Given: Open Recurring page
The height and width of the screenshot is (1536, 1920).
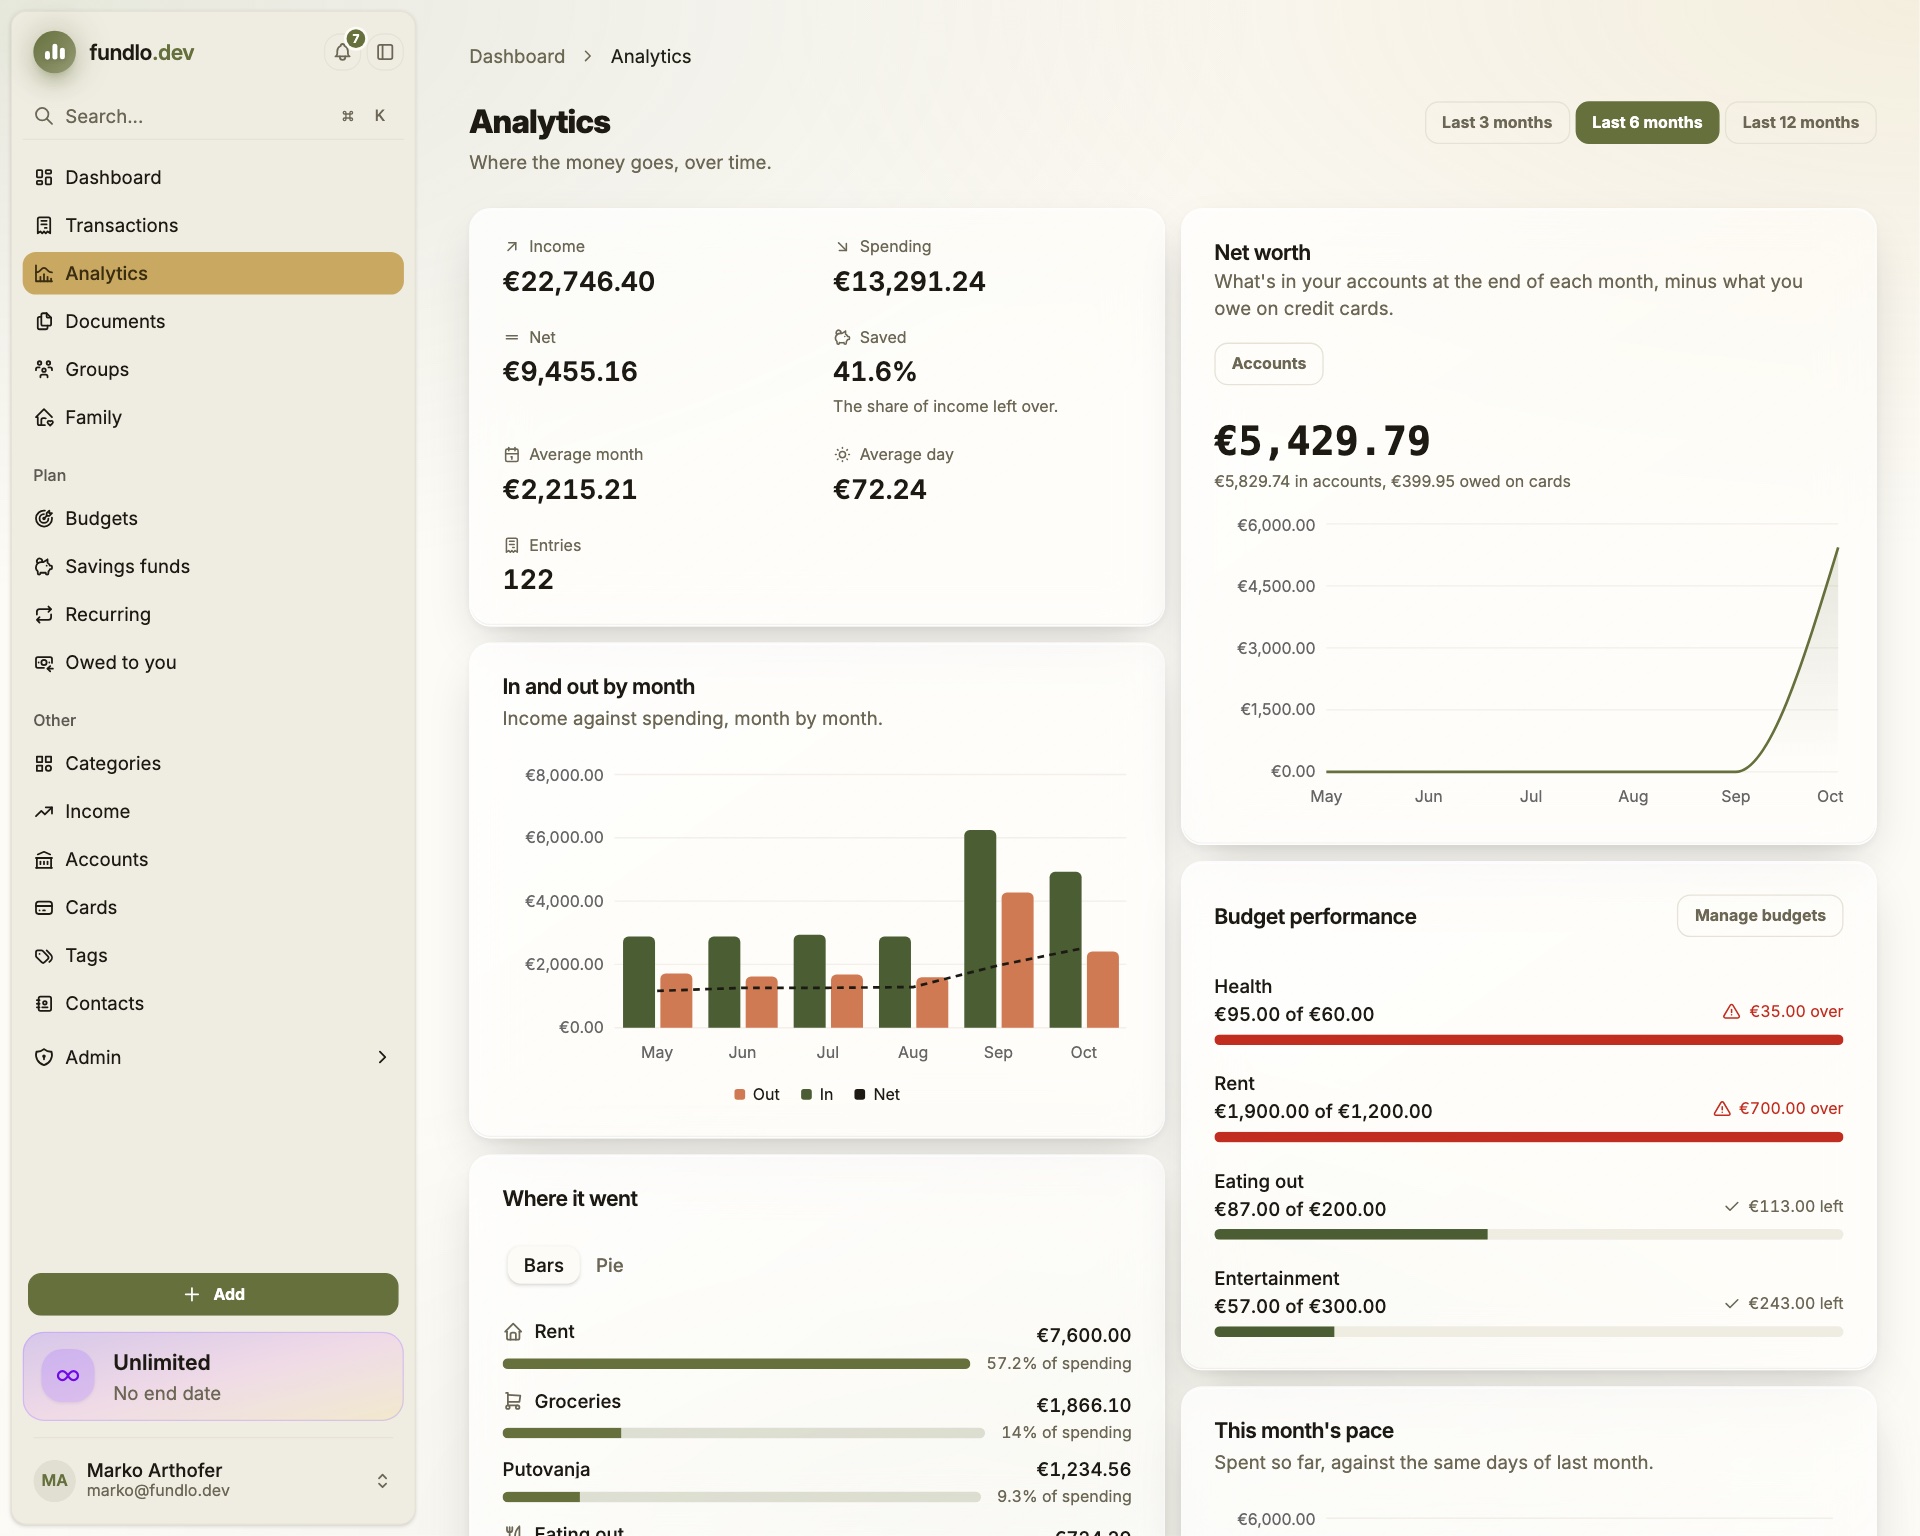Looking at the screenshot, I should [213, 614].
